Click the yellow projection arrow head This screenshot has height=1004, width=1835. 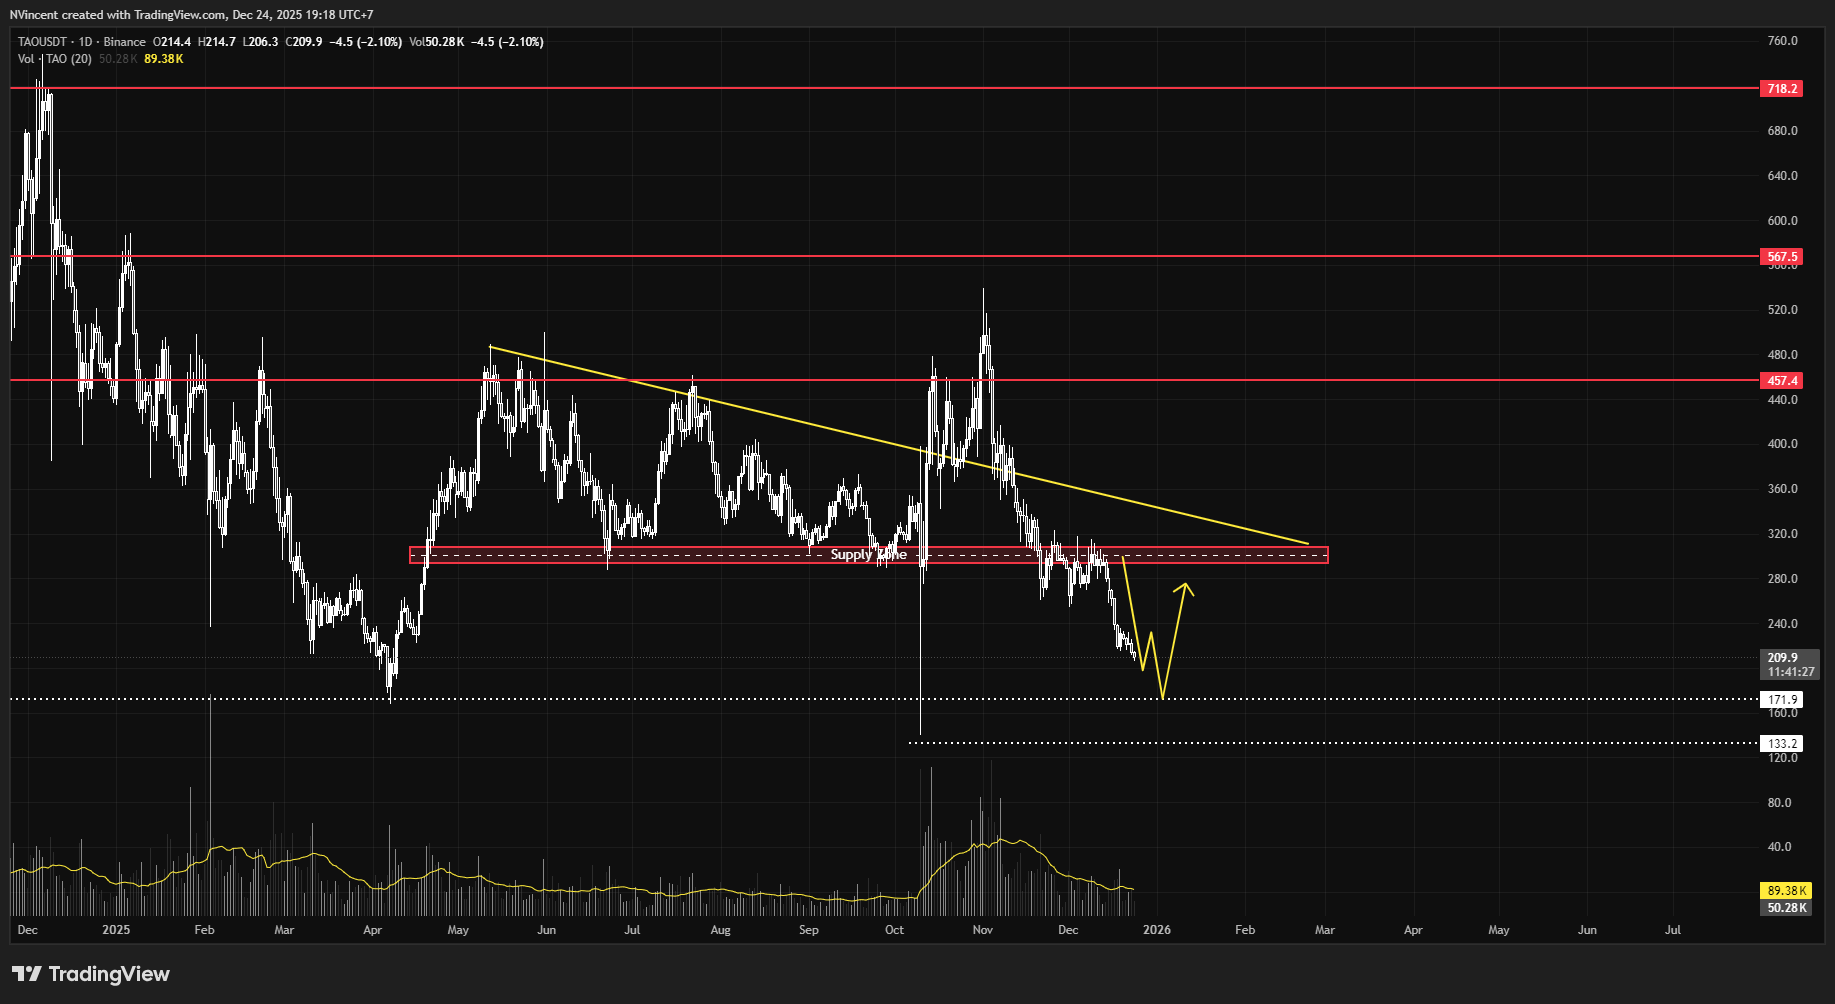tap(1184, 588)
